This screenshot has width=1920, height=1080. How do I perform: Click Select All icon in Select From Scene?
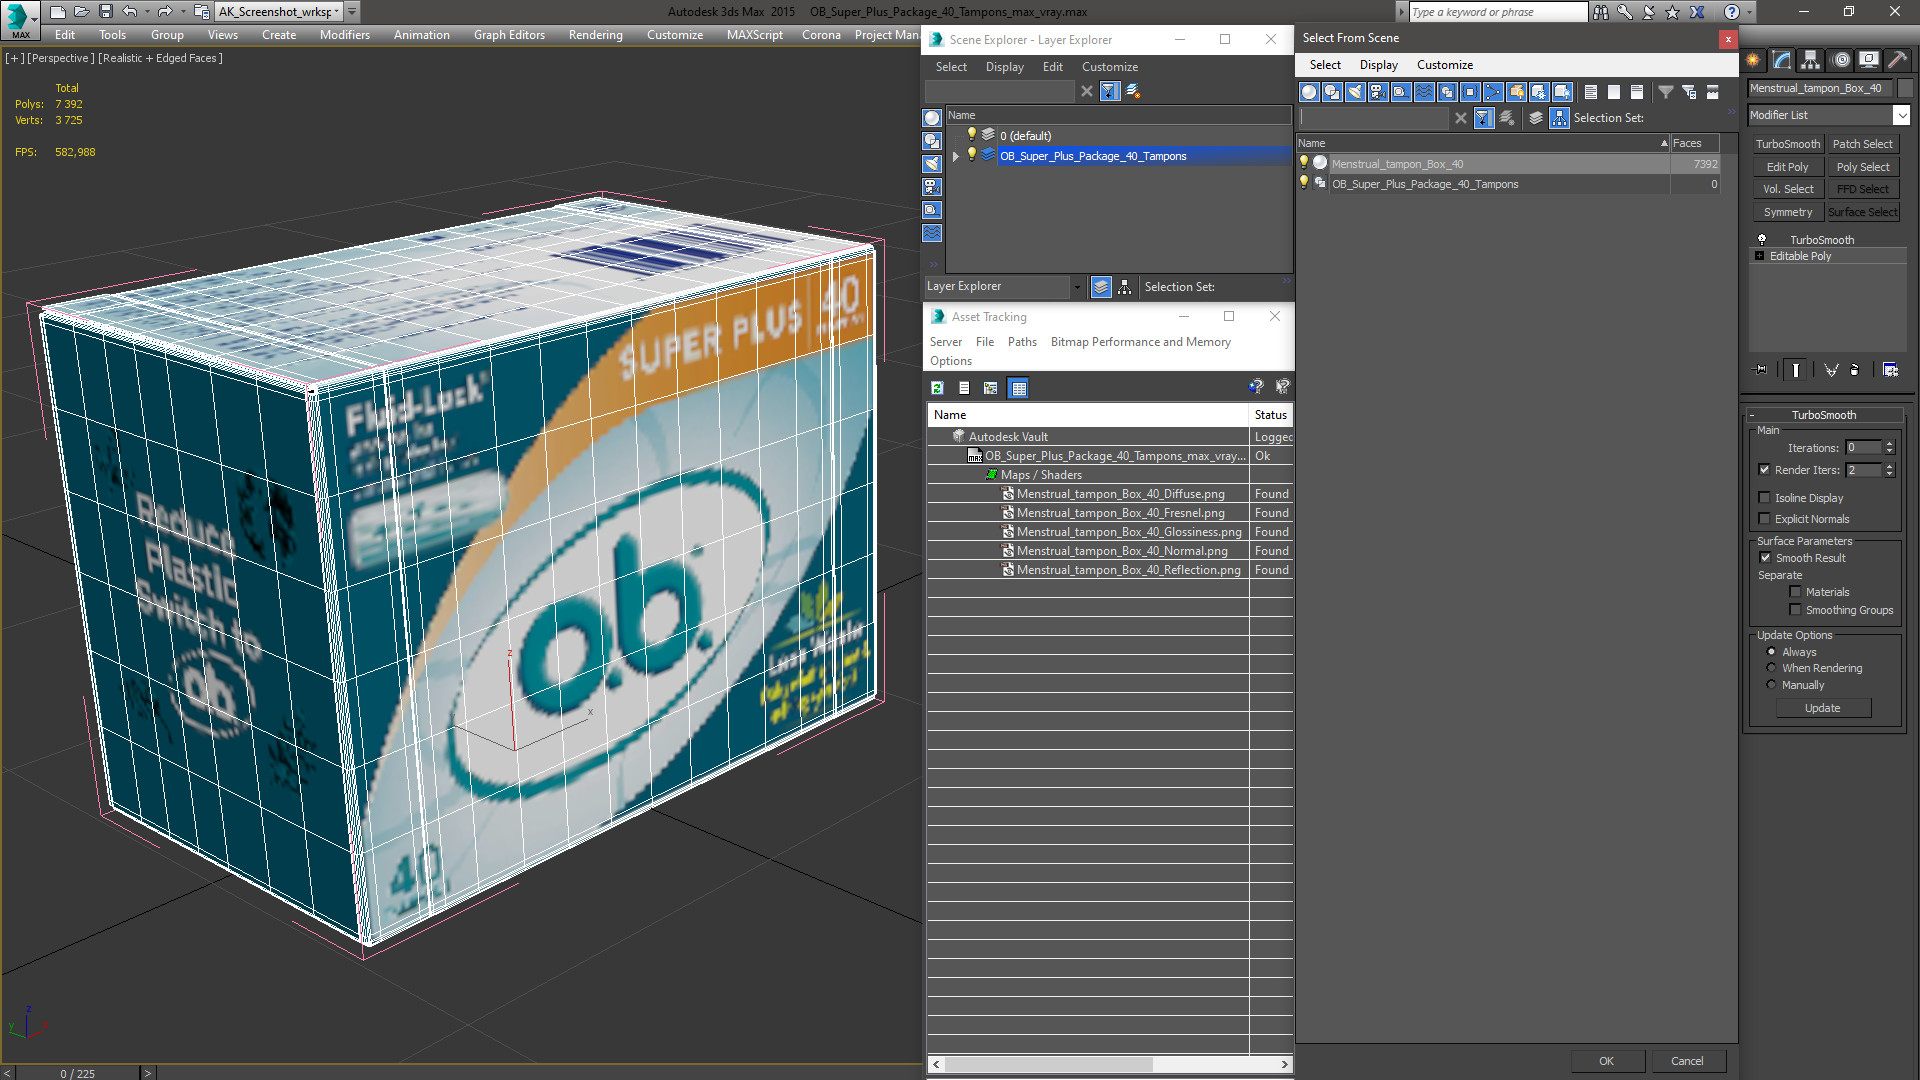click(x=1591, y=92)
